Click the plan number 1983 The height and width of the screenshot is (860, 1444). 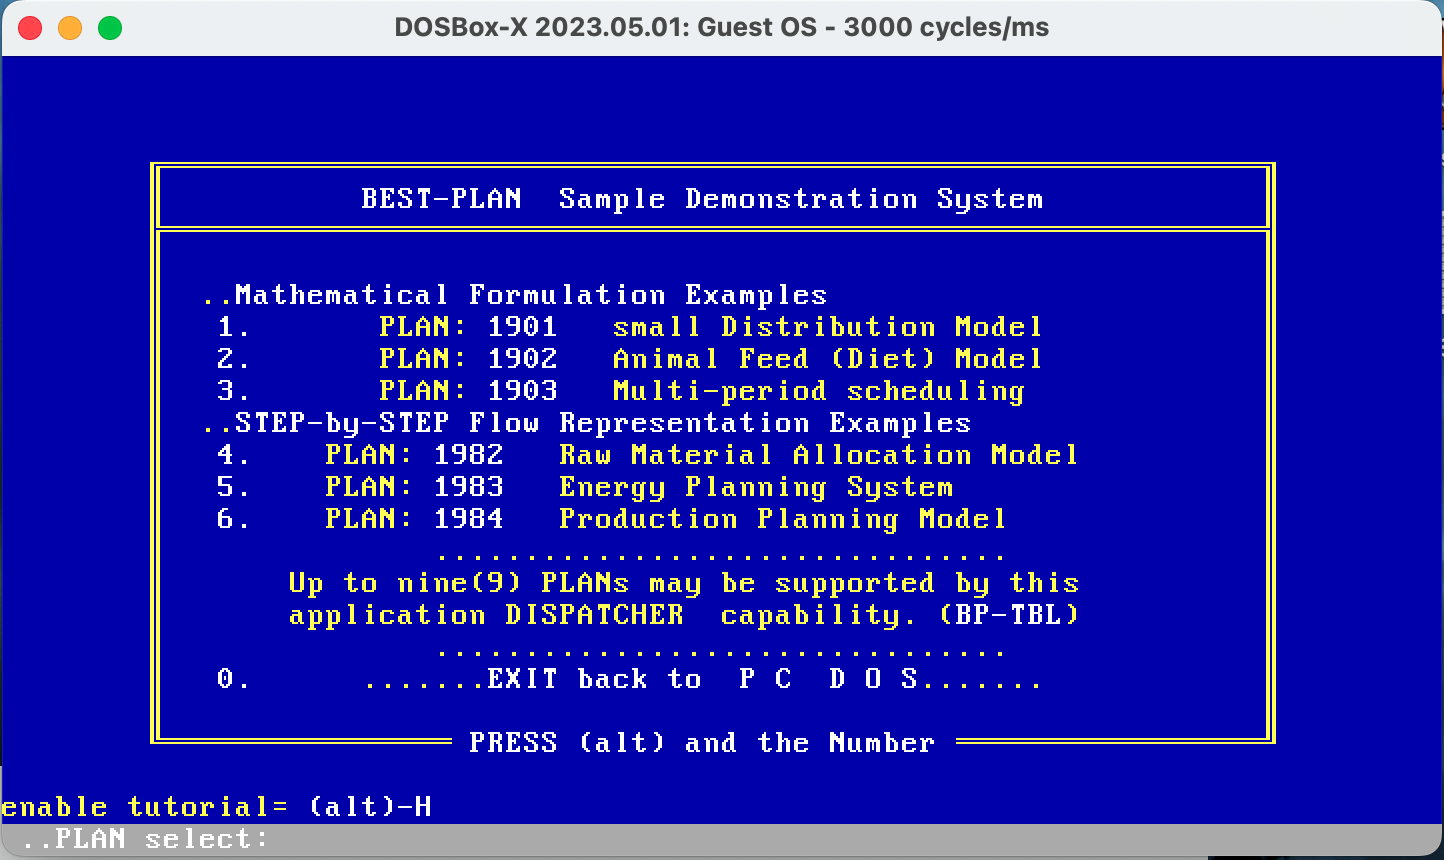tap(468, 487)
